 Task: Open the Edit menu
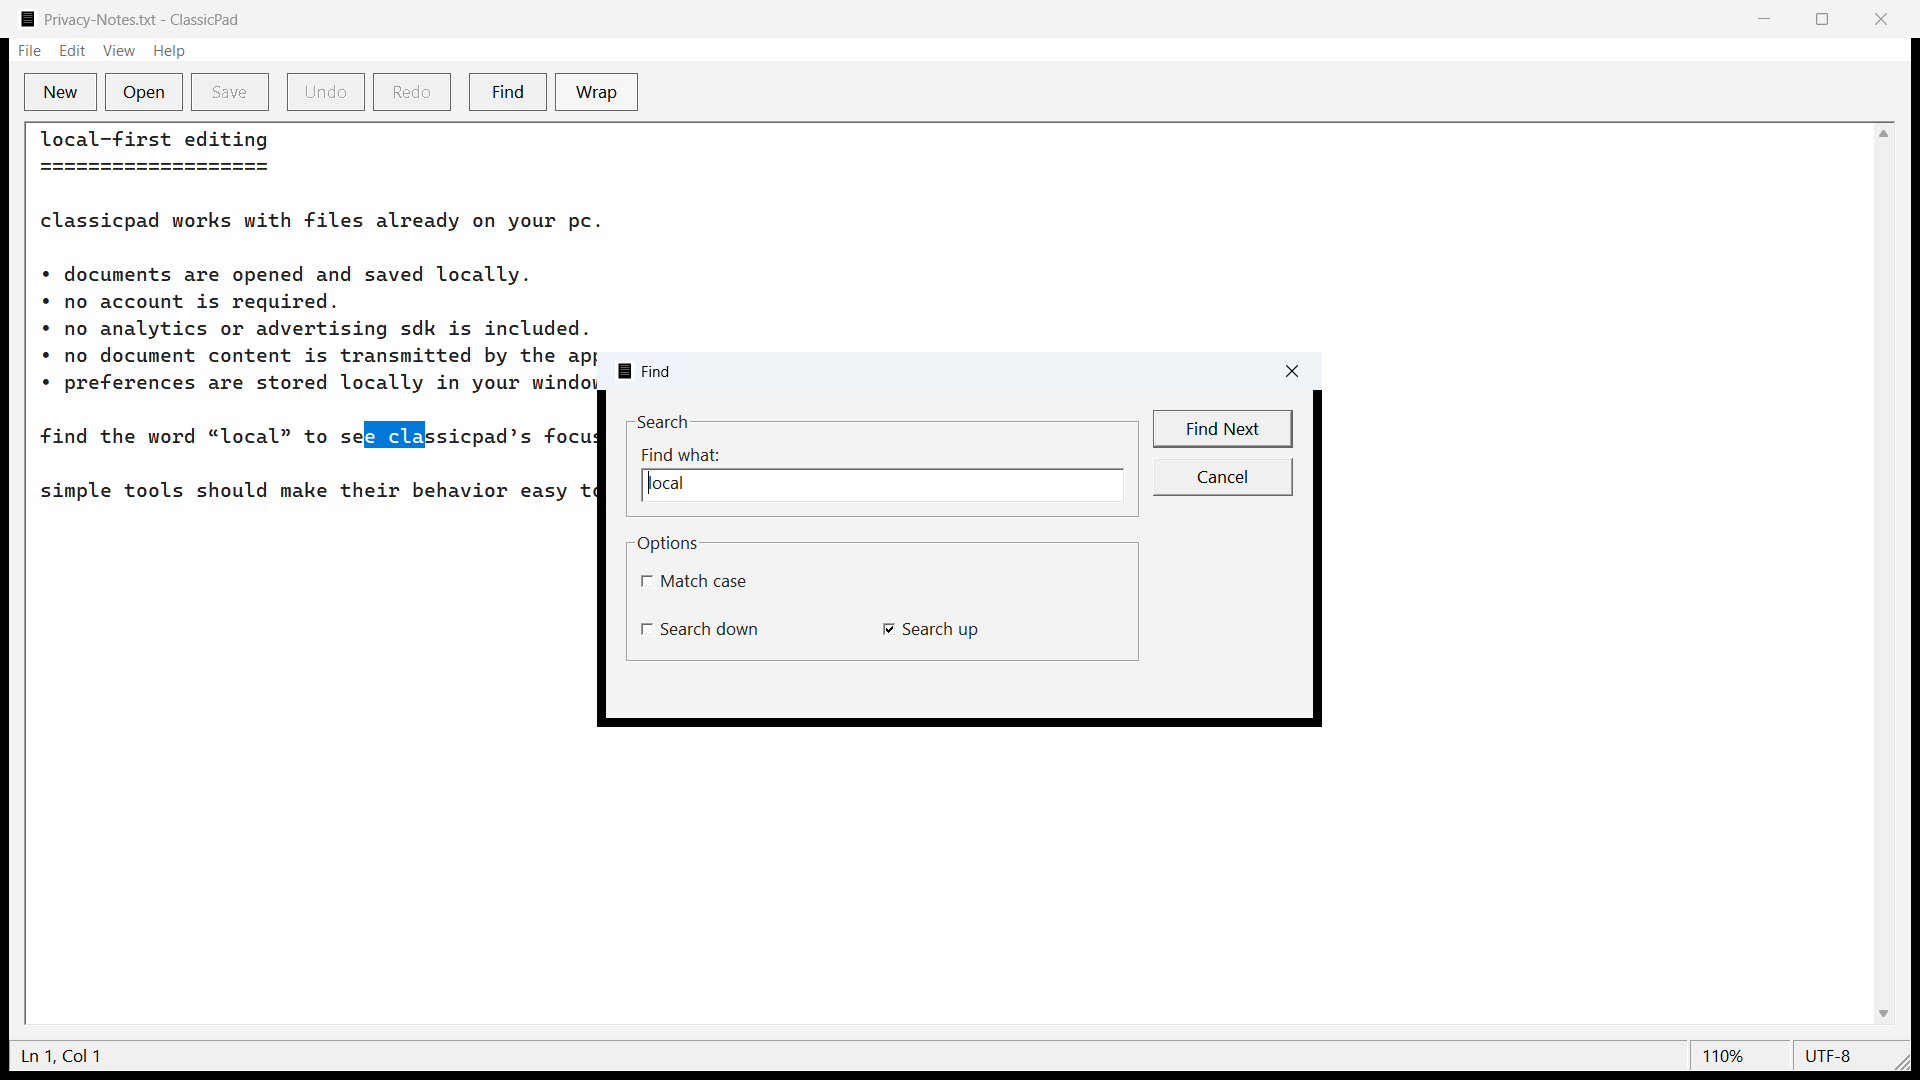click(x=72, y=50)
